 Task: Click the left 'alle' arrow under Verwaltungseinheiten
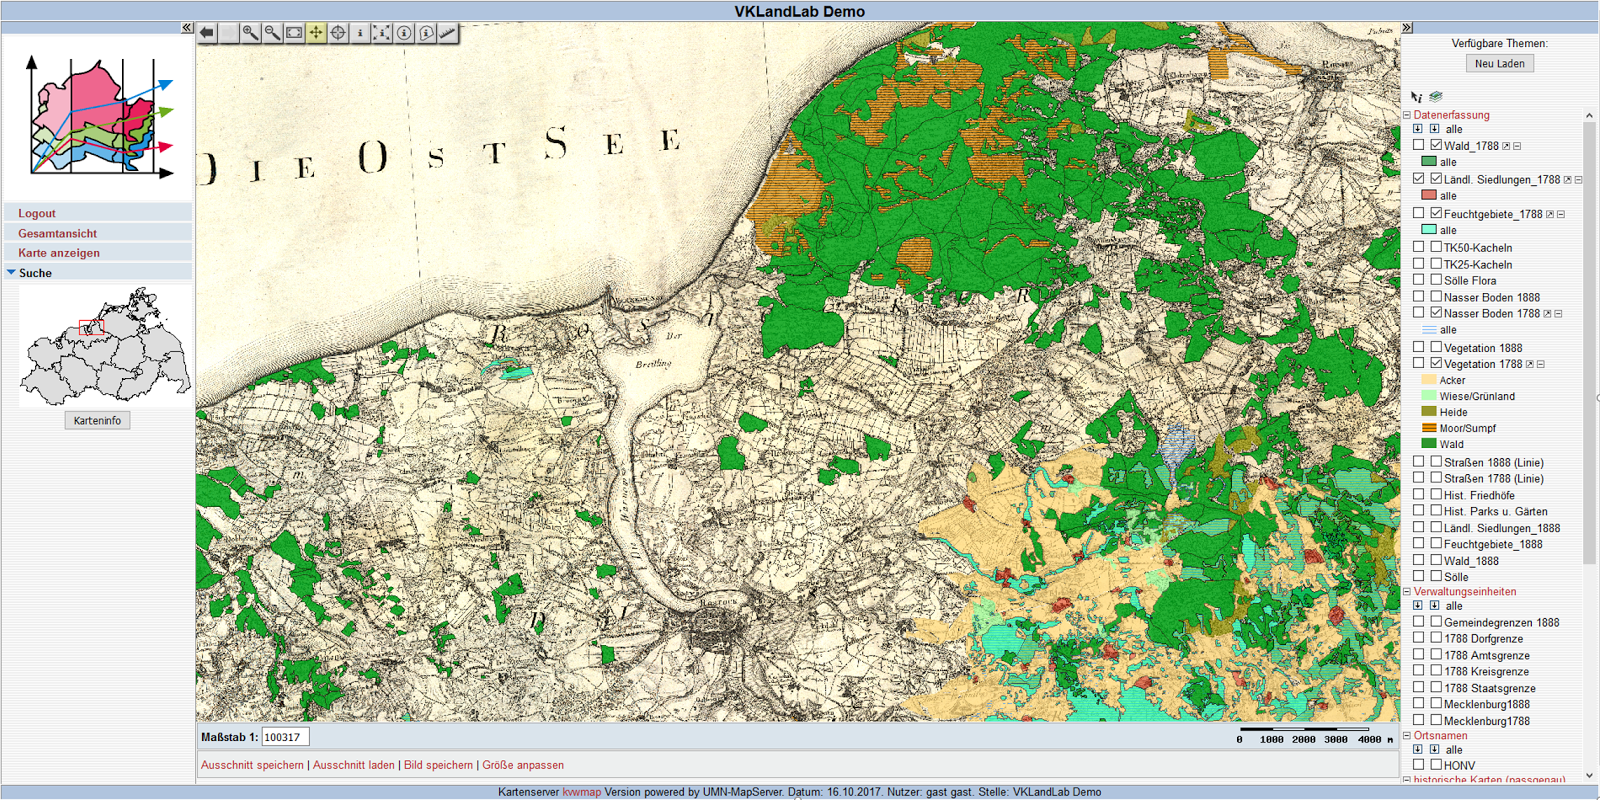[1418, 606]
